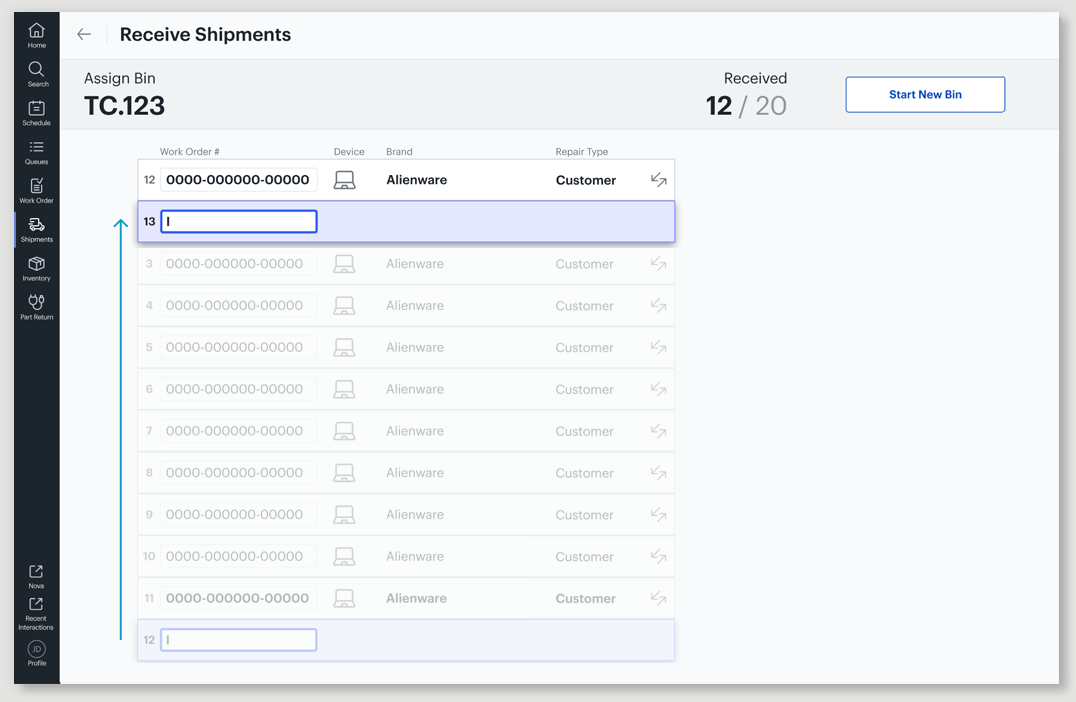The image size is (1076, 702).
Task: Click Alienware brand in top row 12
Action: (x=417, y=180)
